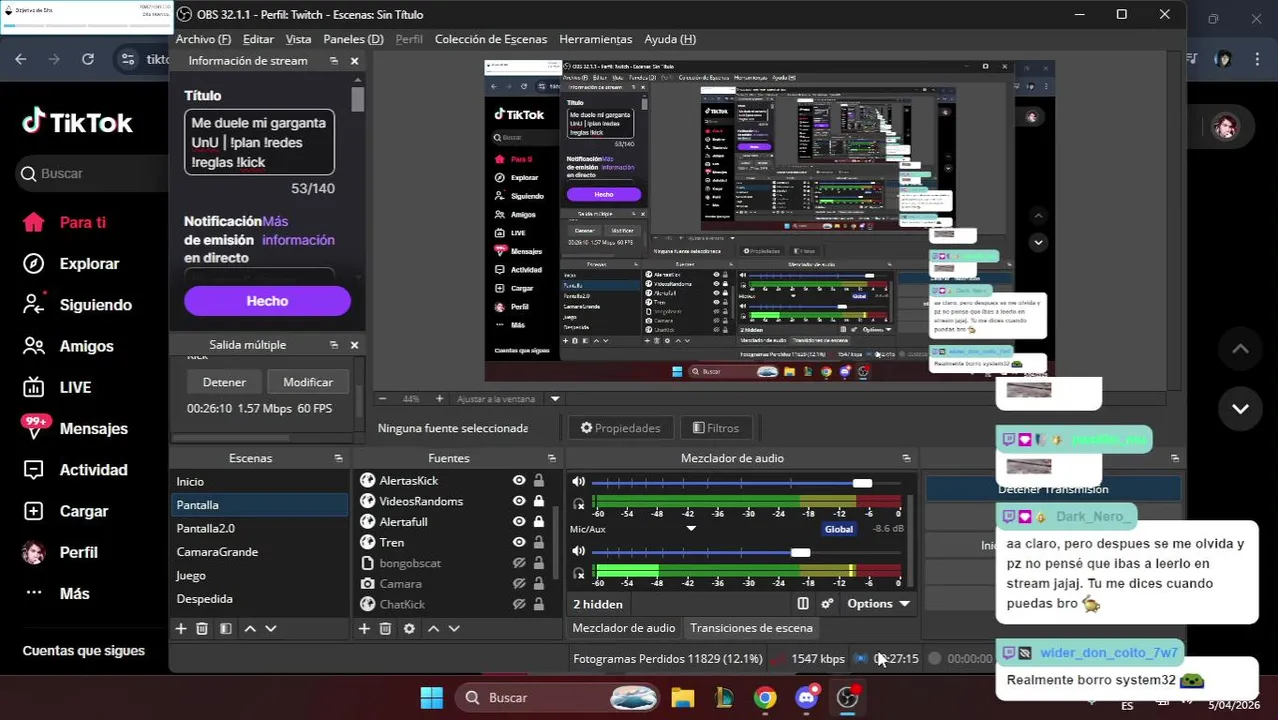Screen dimensions: 1278x720
Task: Open advanced audio properties gears icon
Action: (827, 604)
